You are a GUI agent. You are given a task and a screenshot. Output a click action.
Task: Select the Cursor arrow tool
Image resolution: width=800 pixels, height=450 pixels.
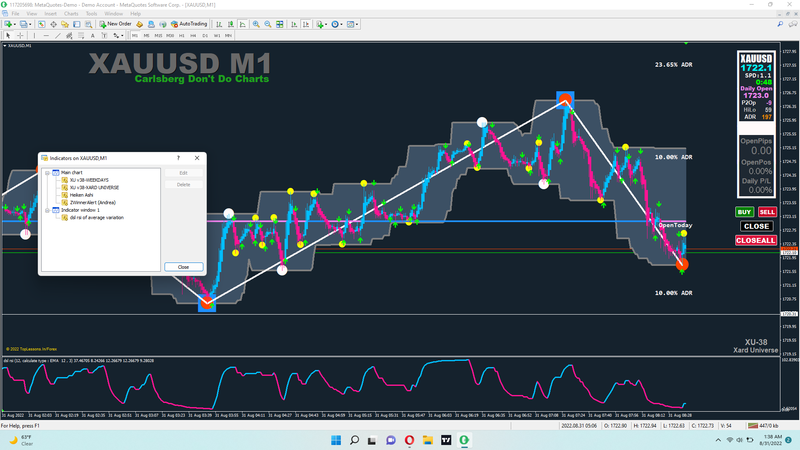click(8, 36)
